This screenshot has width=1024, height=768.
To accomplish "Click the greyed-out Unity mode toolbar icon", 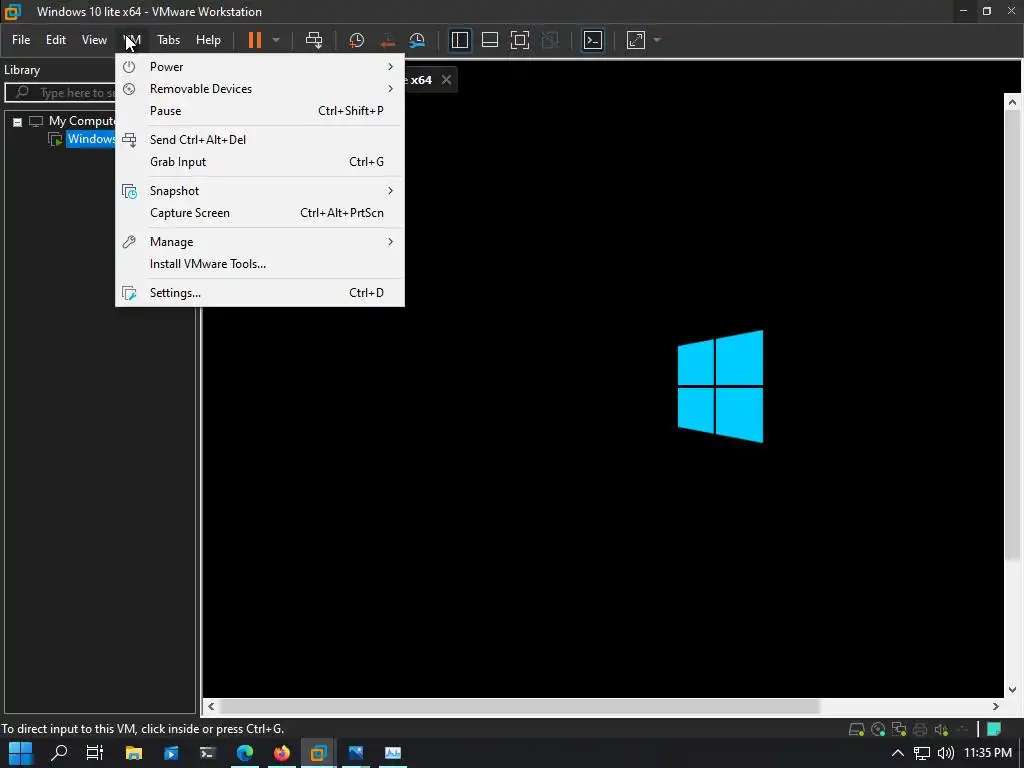I will coord(551,40).
